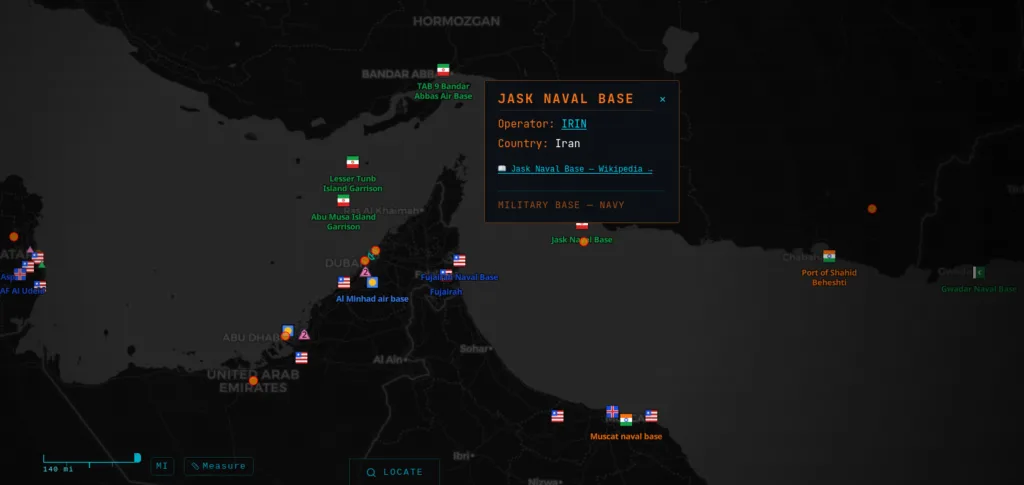Click the HORMOZGAN region label
1024x485 pixels.
click(x=456, y=21)
